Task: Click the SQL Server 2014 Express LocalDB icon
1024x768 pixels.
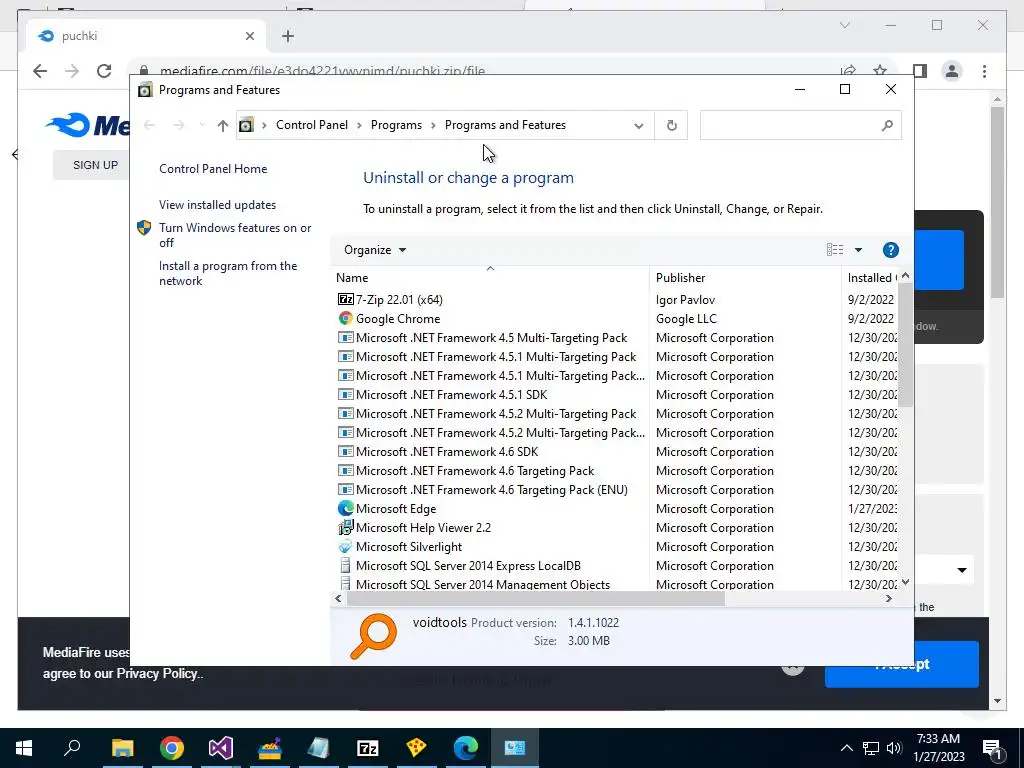Action: pyautogui.click(x=345, y=566)
